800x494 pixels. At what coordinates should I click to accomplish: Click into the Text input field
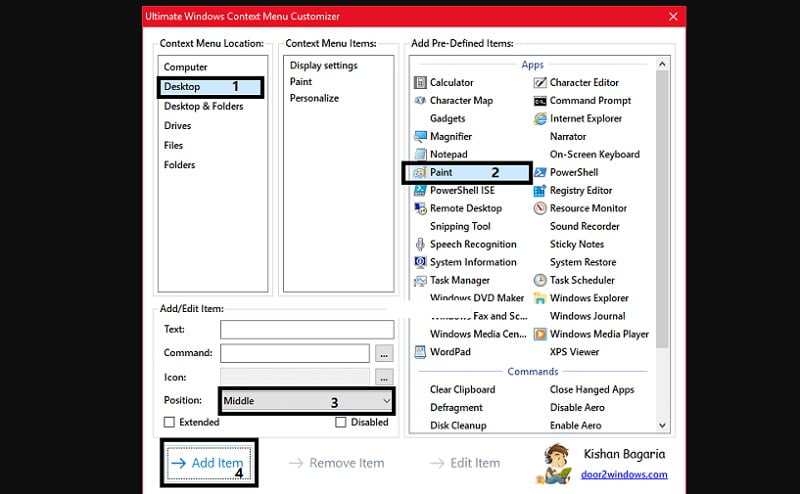[x=307, y=330]
